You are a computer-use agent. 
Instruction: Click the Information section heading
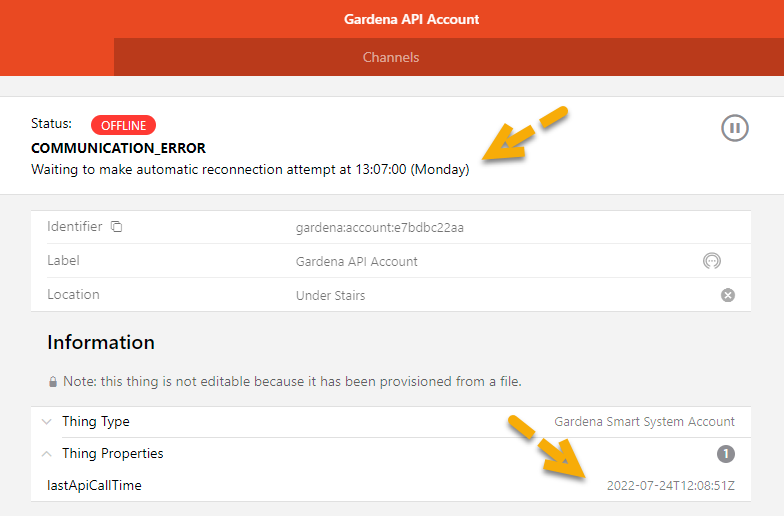(x=101, y=342)
